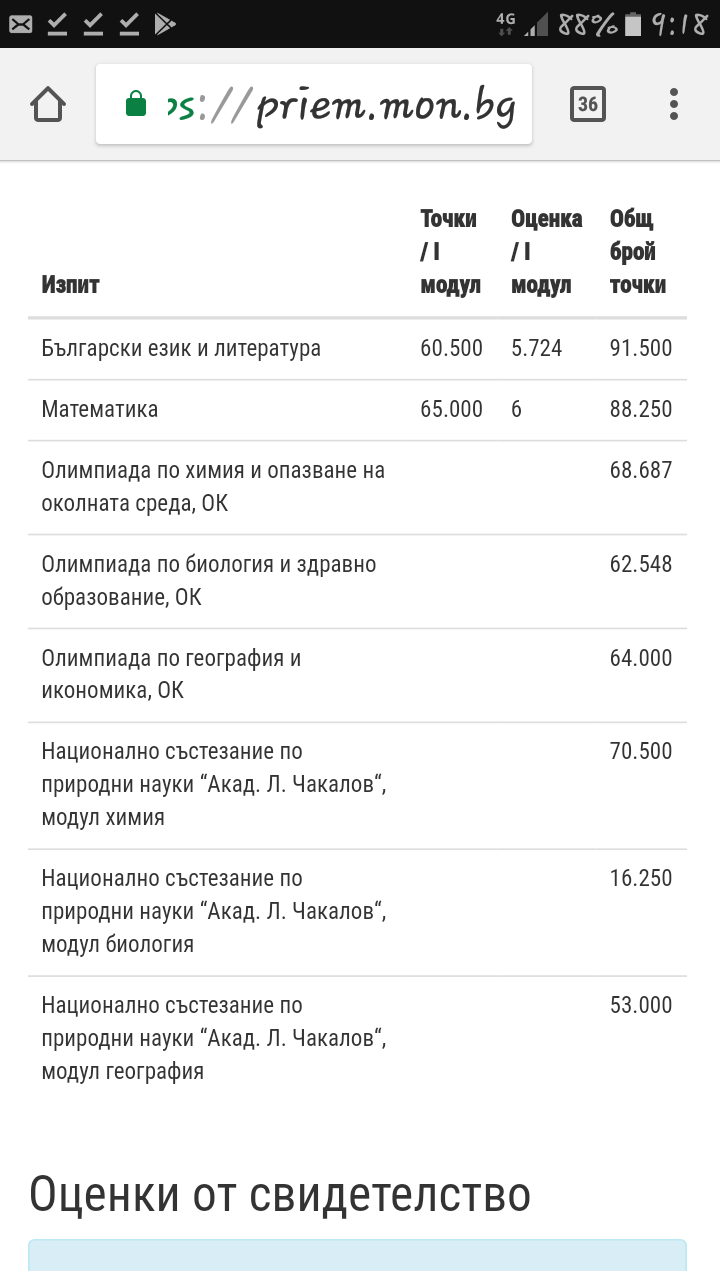Open the tab switcher showing 36 tabs
Image resolution: width=720 pixels, height=1271 pixels.
pos(588,104)
